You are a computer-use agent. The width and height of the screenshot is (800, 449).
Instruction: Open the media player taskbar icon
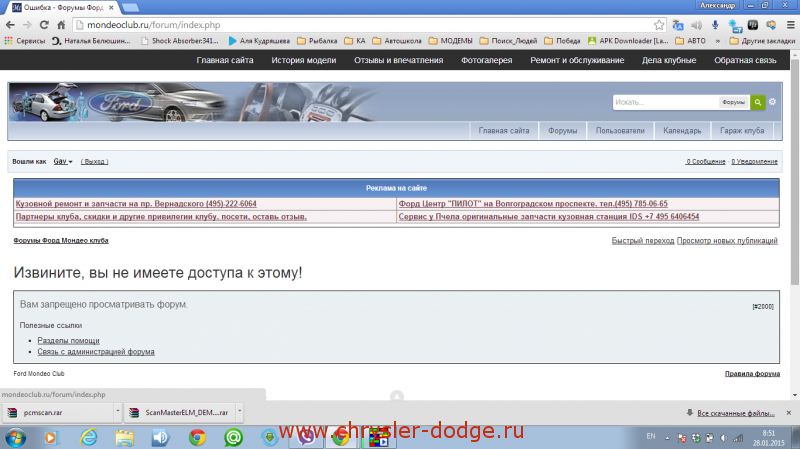[x=51, y=438]
